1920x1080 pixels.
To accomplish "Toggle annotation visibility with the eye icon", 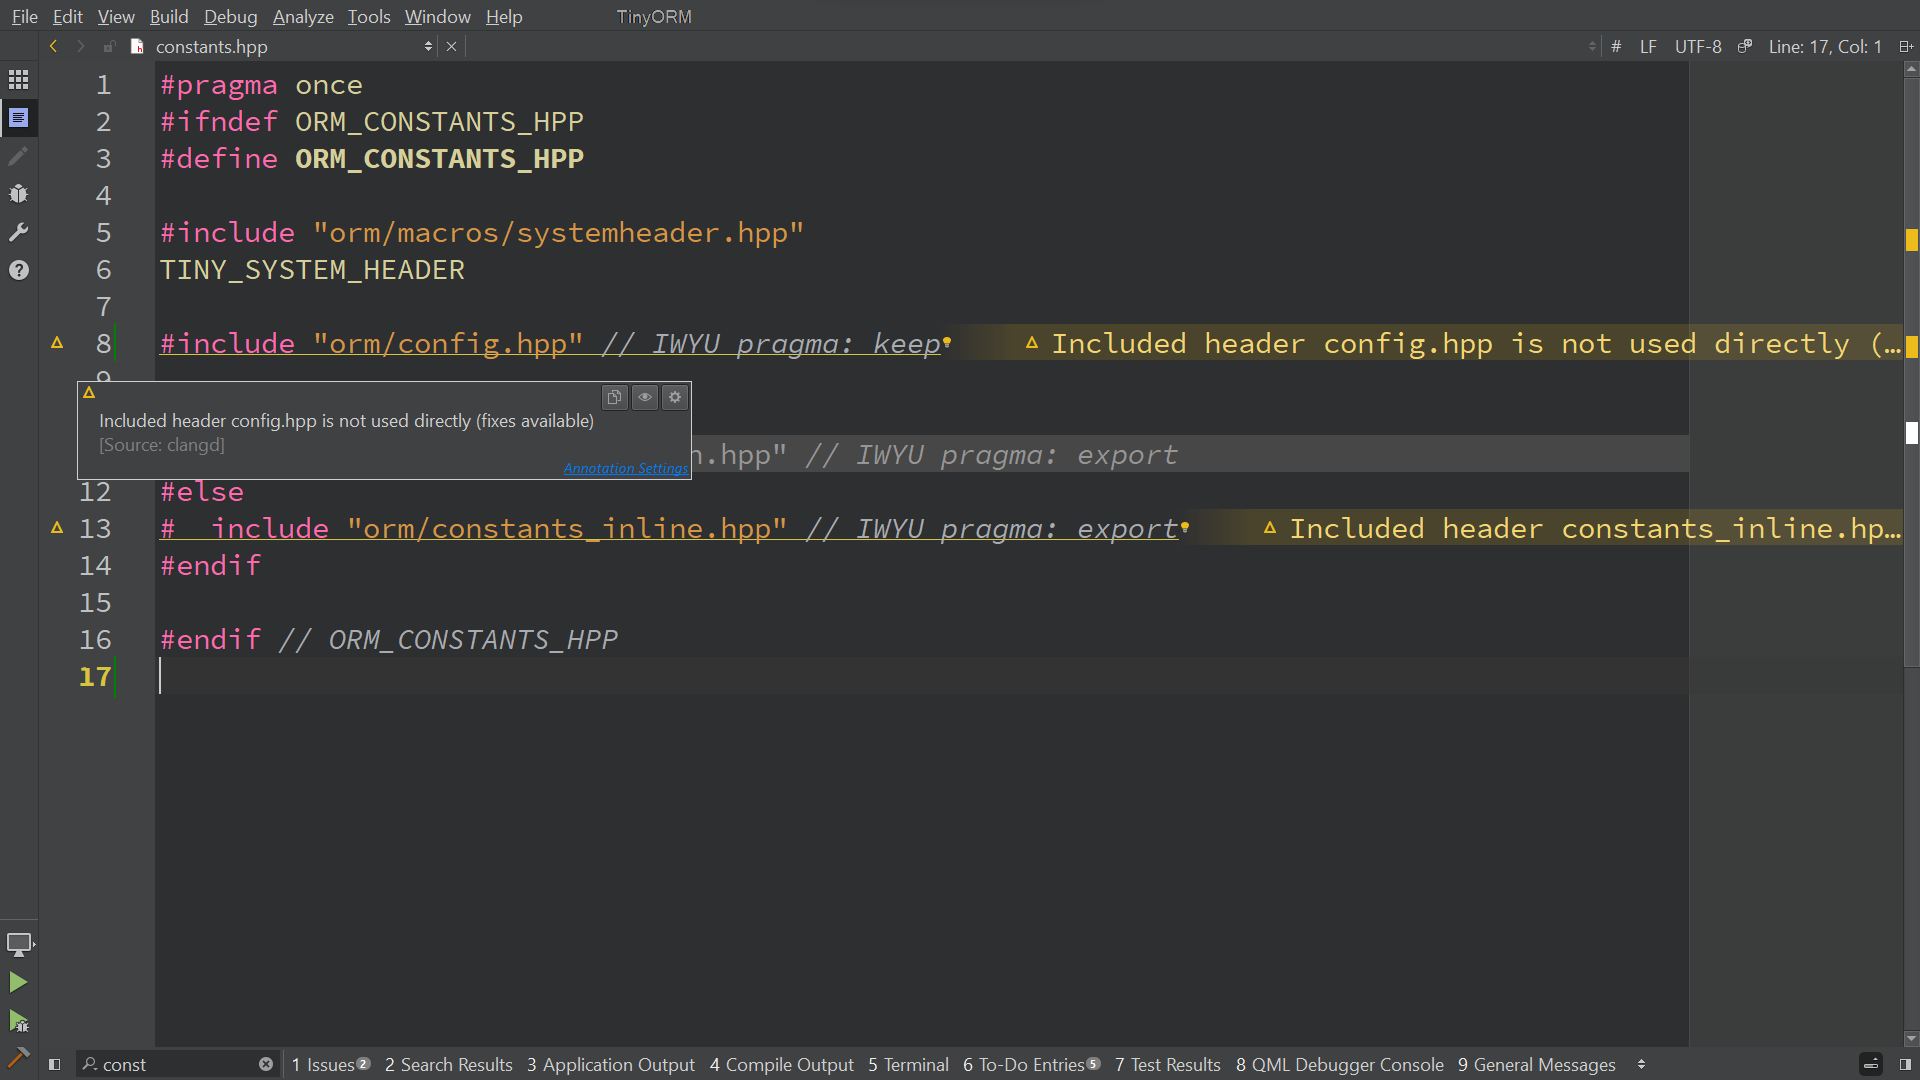I will (645, 397).
